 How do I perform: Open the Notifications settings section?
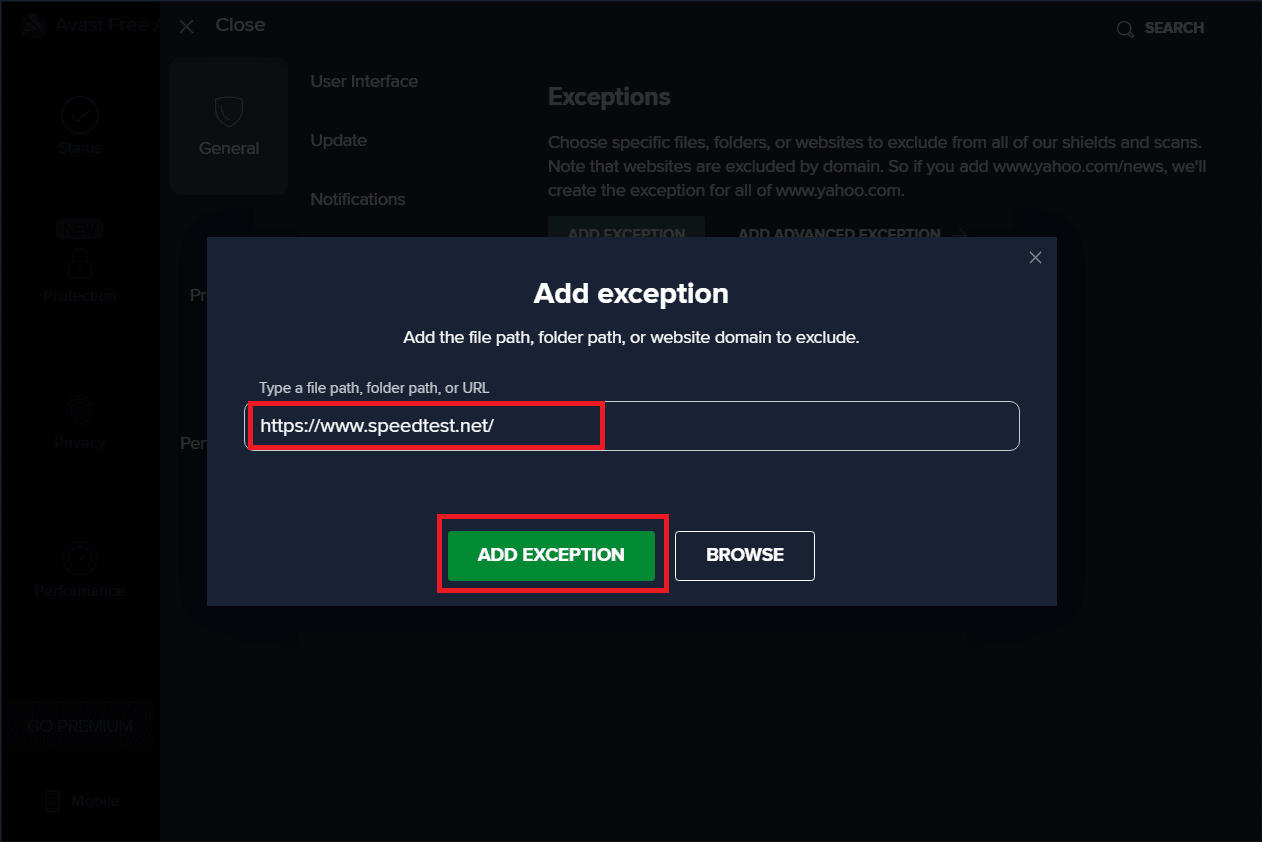point(357,199)
